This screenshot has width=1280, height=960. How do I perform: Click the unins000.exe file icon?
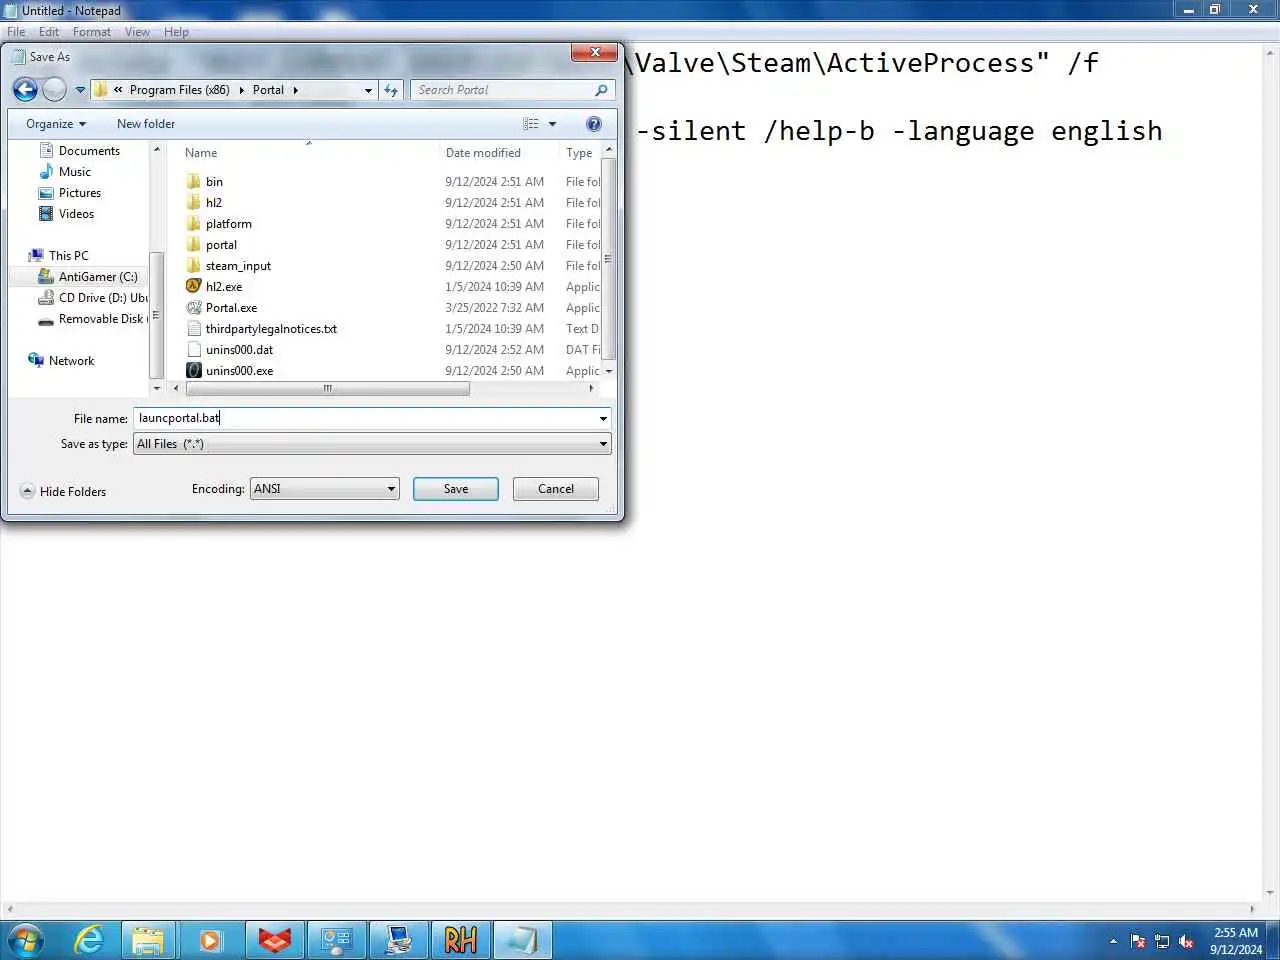pos(194,371)
